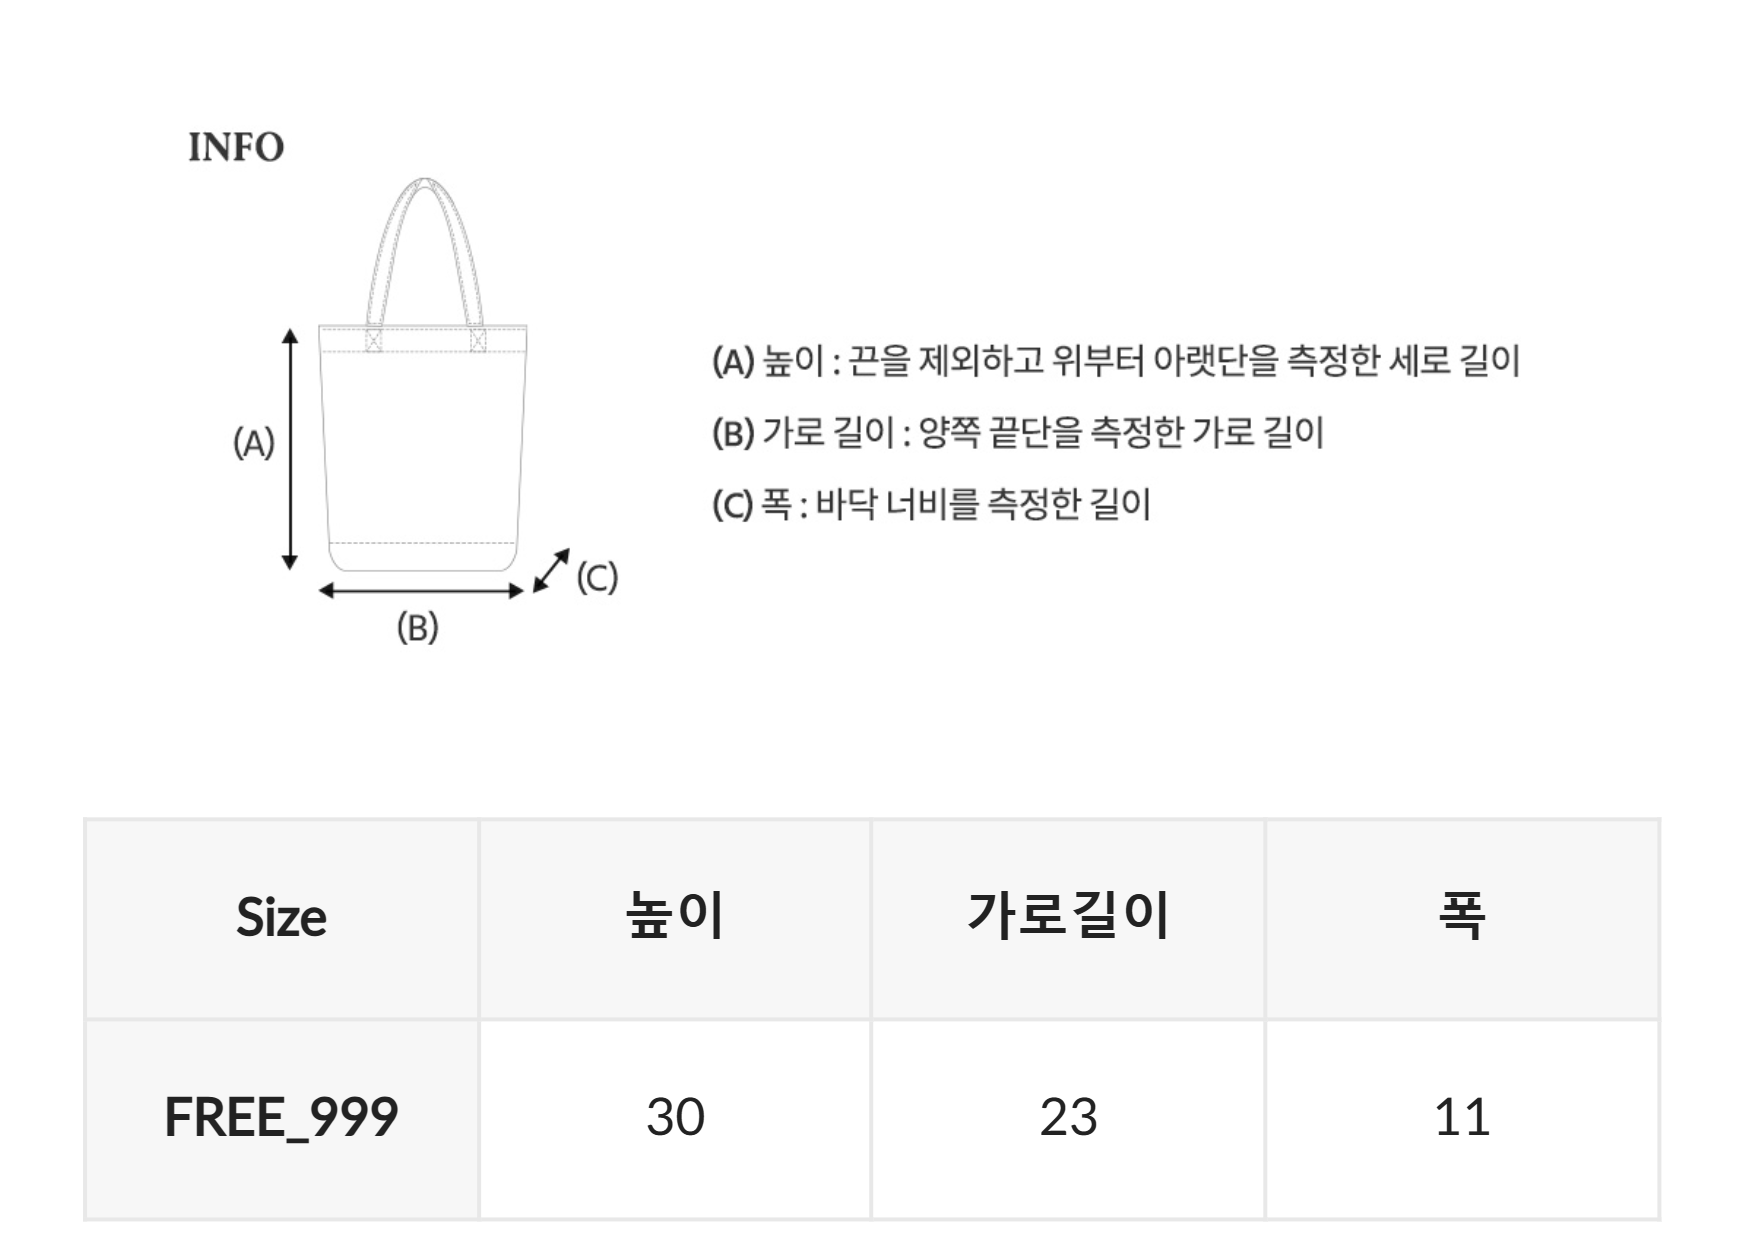This screenshot has height=1255, width=1741.
Task: Select the (B) 가로 길이 description line
Action: coord(1017,433)
